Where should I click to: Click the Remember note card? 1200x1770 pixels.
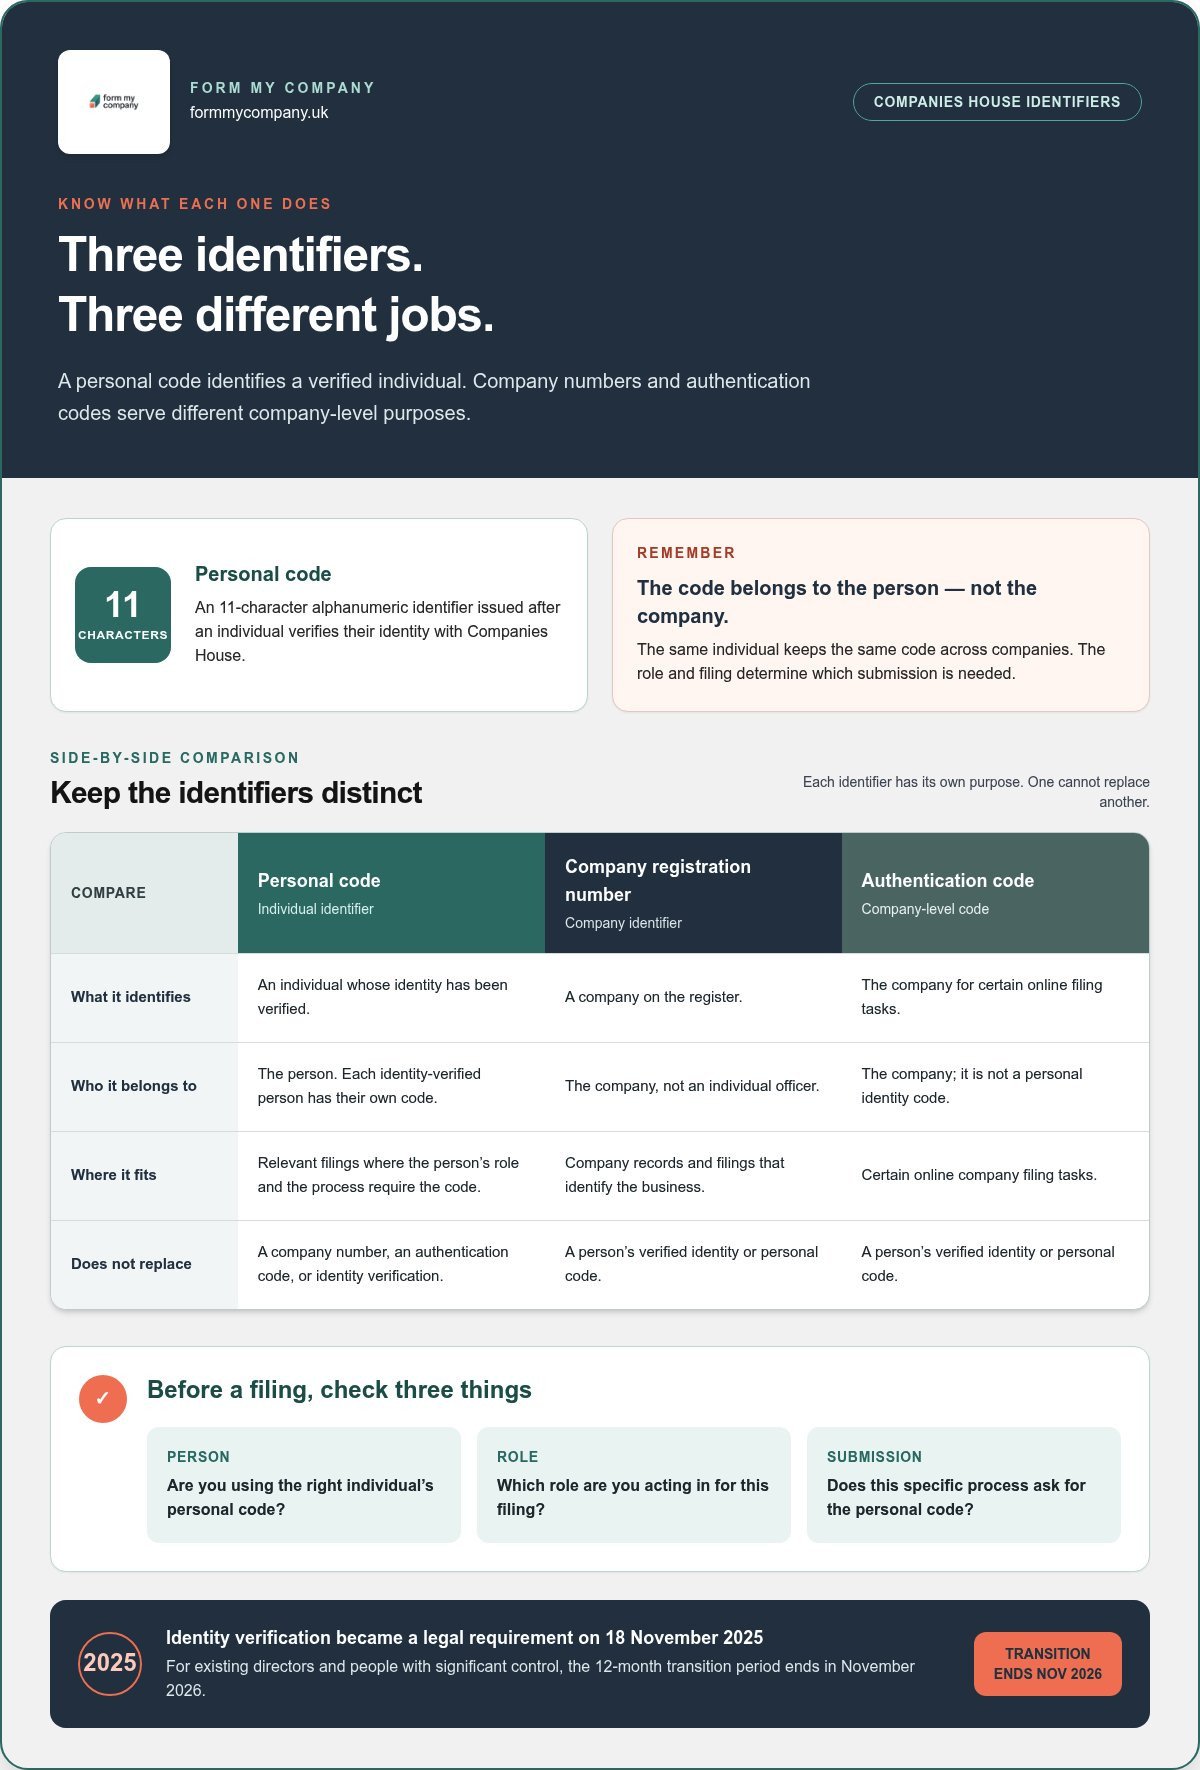coord(881,615)
